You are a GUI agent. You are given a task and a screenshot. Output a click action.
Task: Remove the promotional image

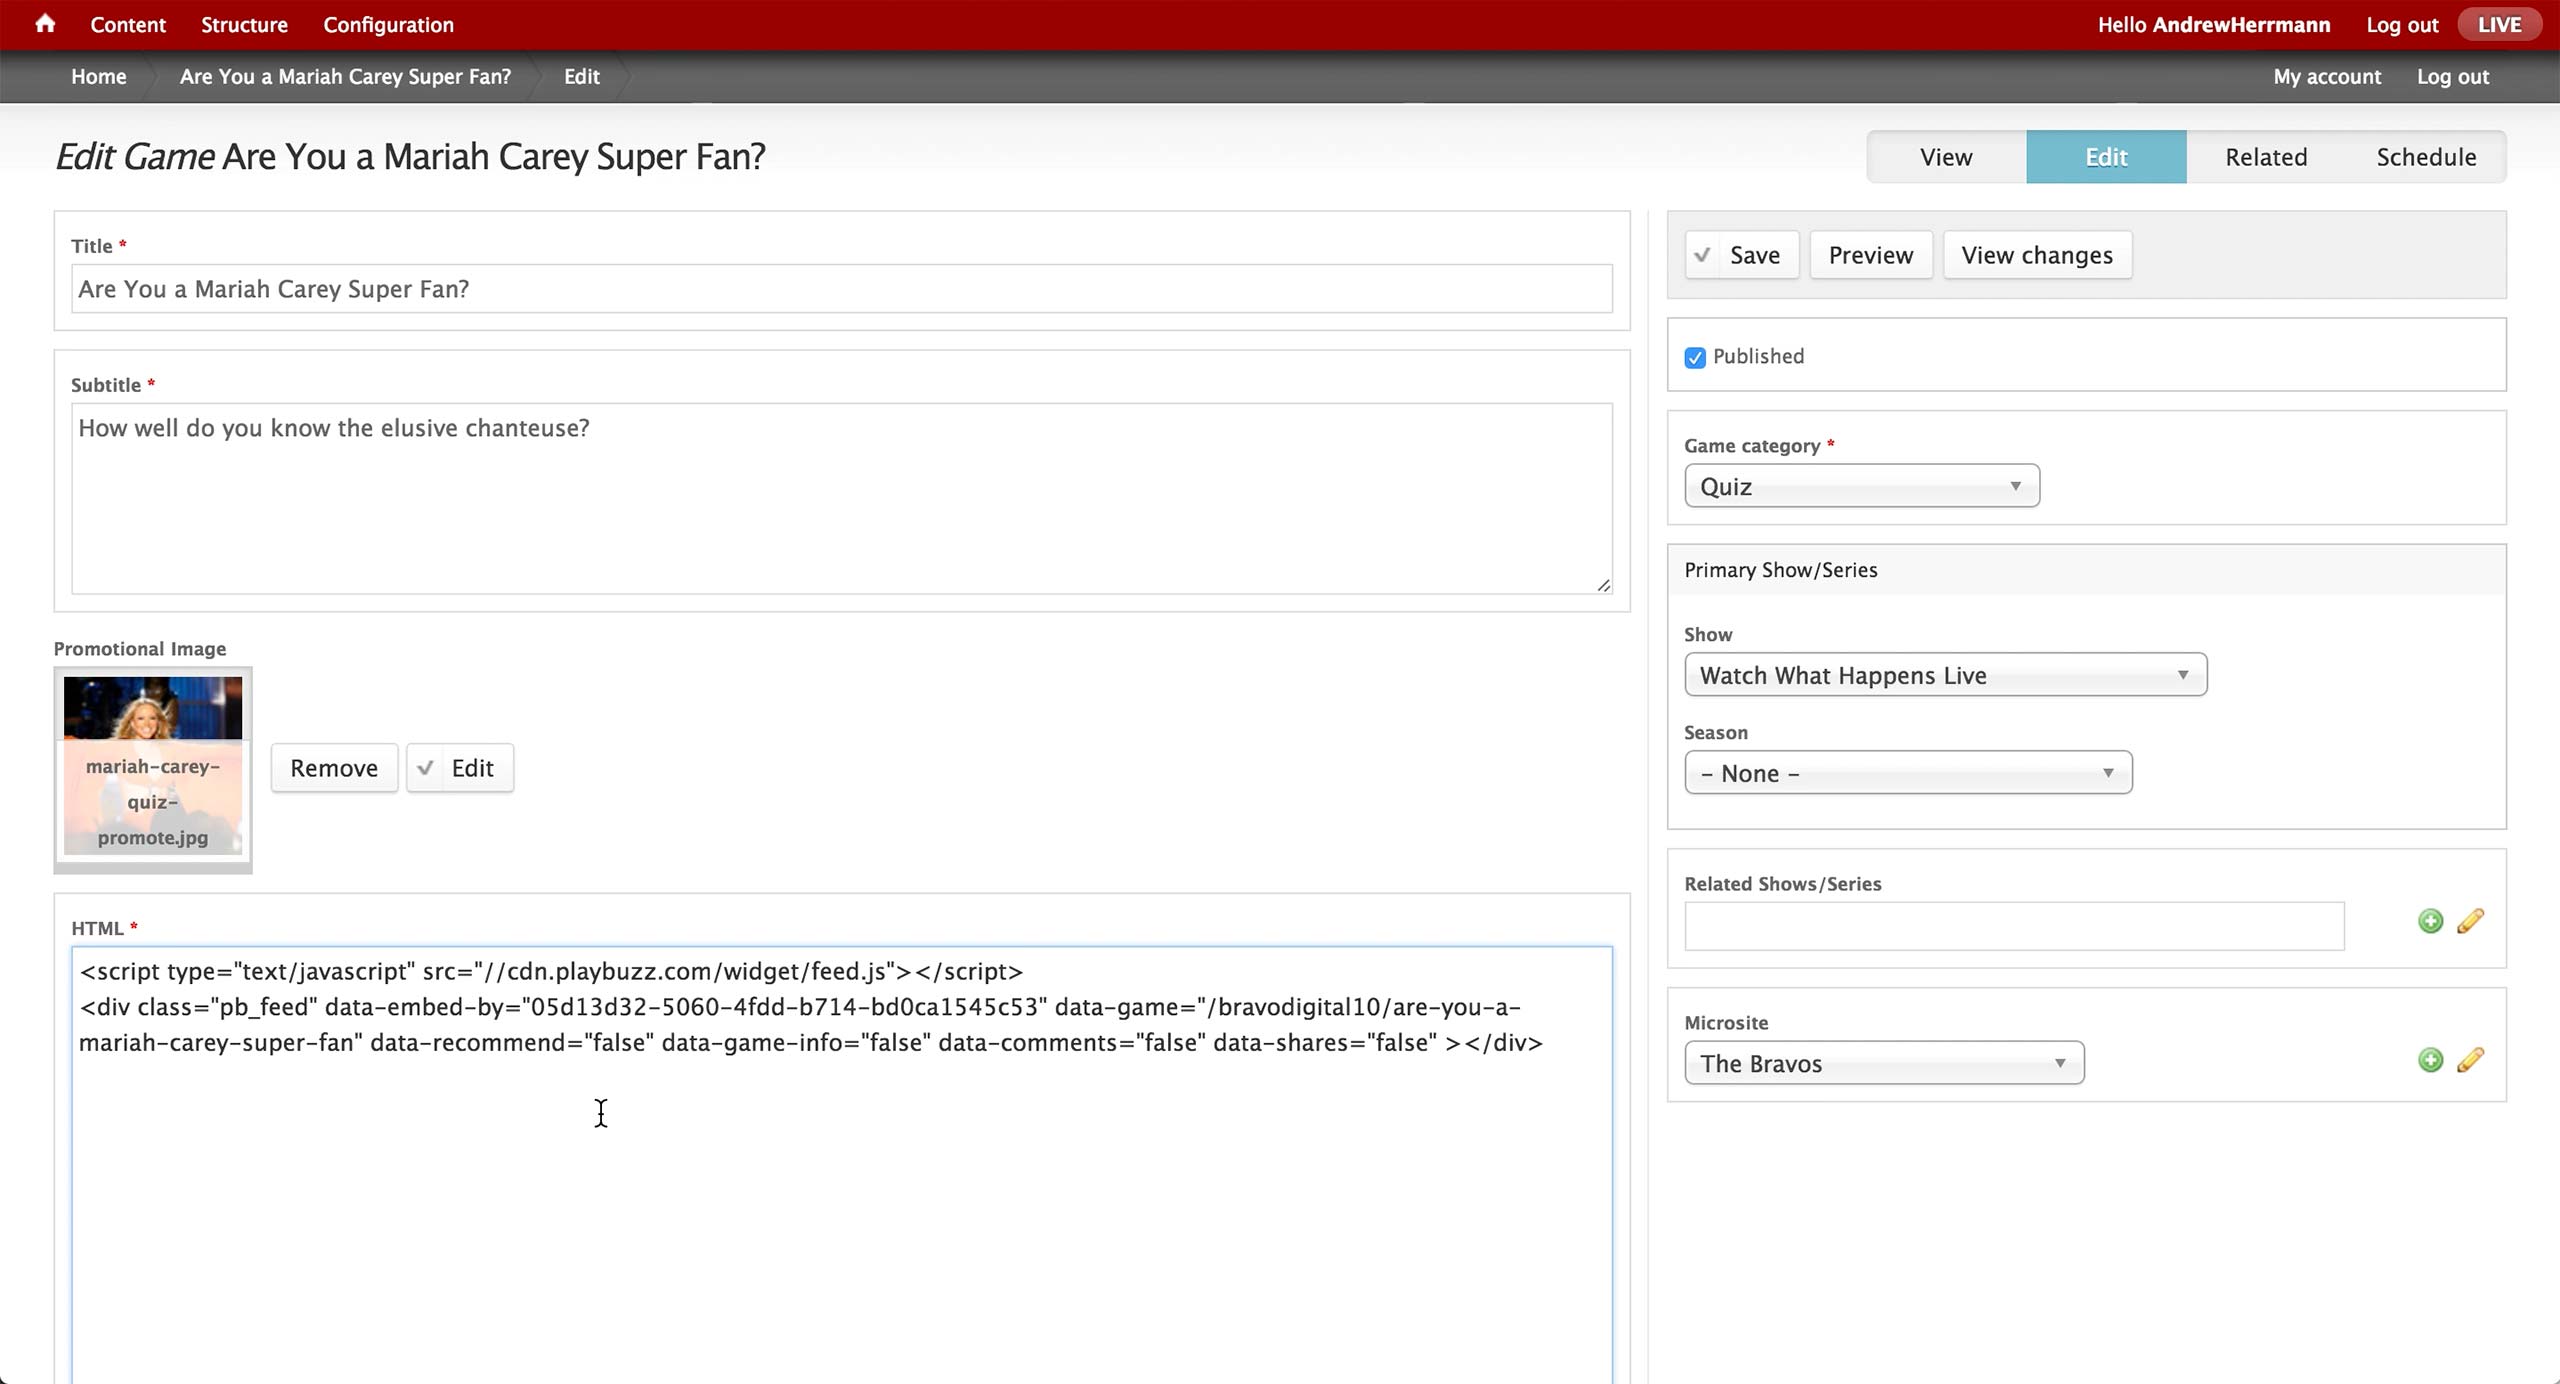334,768
